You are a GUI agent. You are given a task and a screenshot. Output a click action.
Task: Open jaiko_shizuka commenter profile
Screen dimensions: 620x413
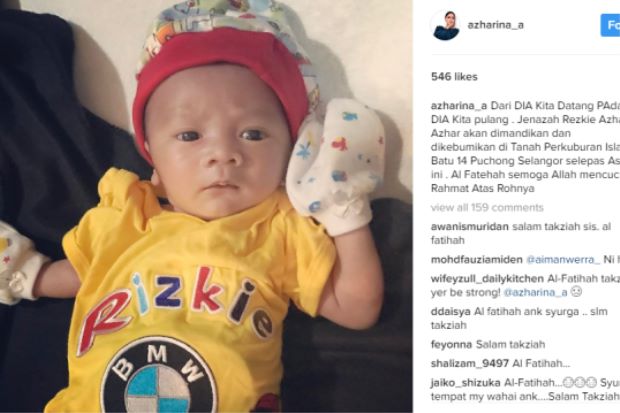click(x=466, y=383)
